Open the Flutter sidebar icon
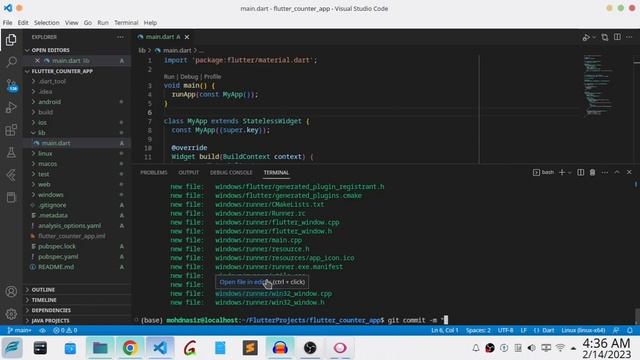The image size is (640, 360). pyautogui.click(x=11, y=175)
